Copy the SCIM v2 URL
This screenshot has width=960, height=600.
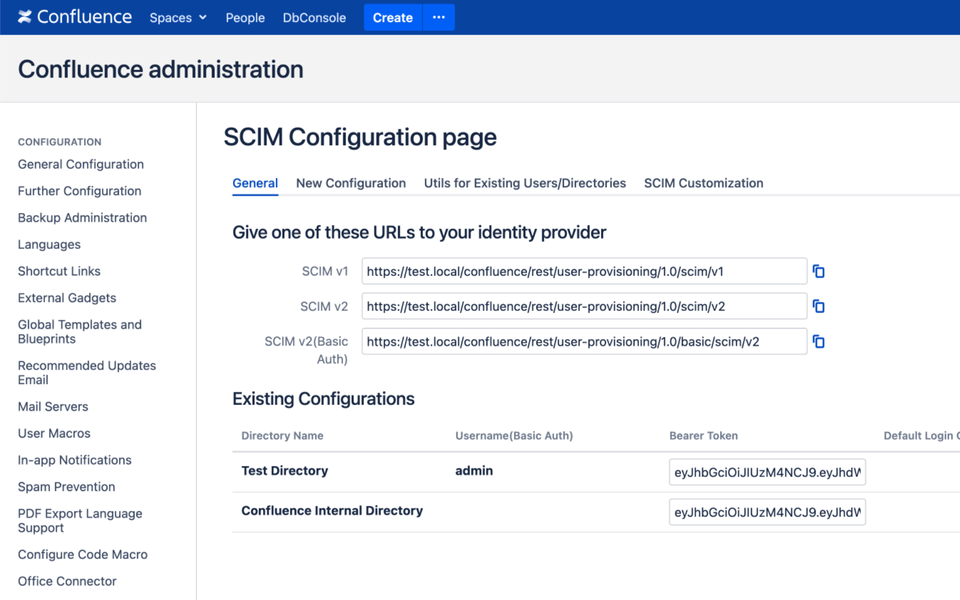(819, 306)
